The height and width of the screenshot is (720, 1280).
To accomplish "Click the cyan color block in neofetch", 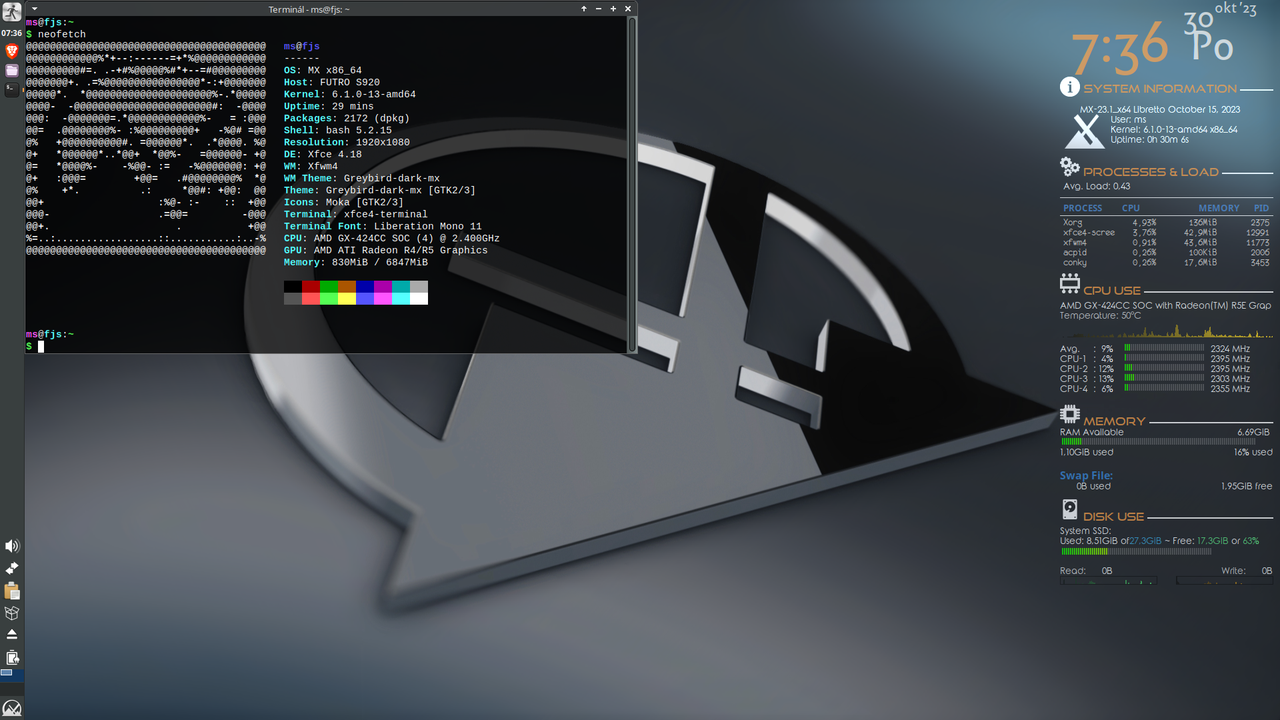I will pos(401,287).
